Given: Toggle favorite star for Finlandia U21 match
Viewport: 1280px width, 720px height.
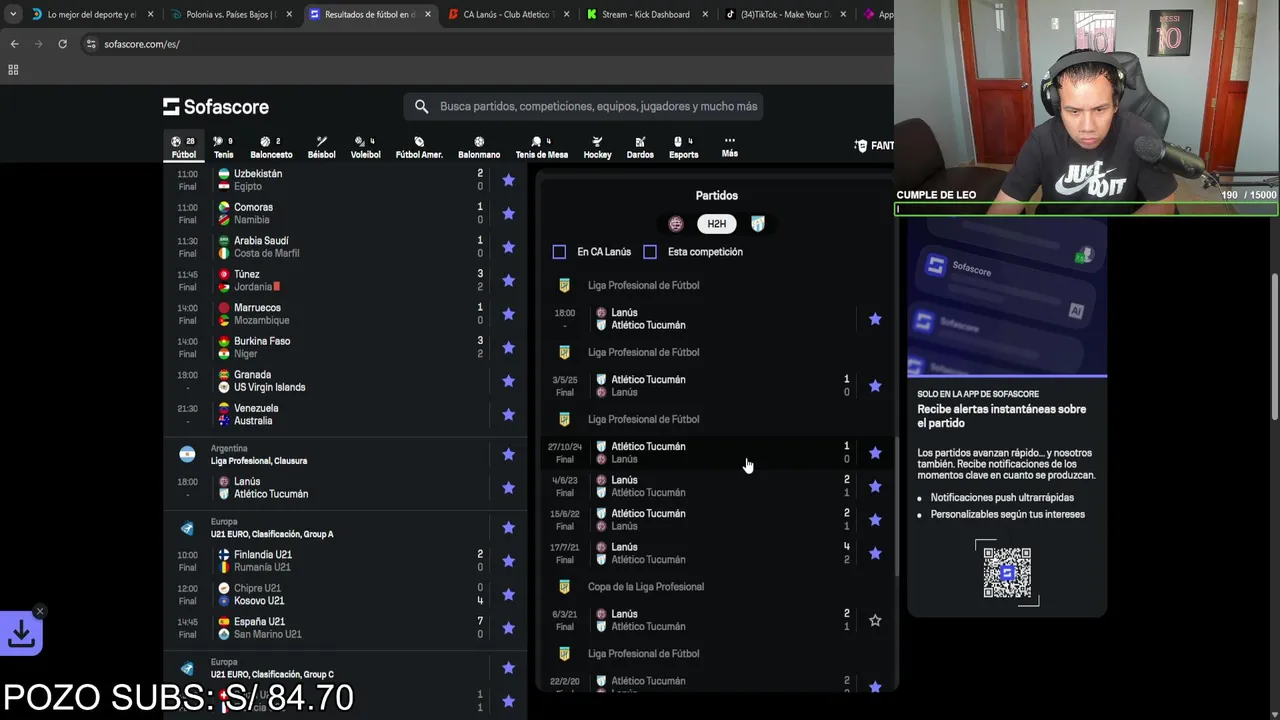Looking at the screenshot, I should [x=508, y=561].
